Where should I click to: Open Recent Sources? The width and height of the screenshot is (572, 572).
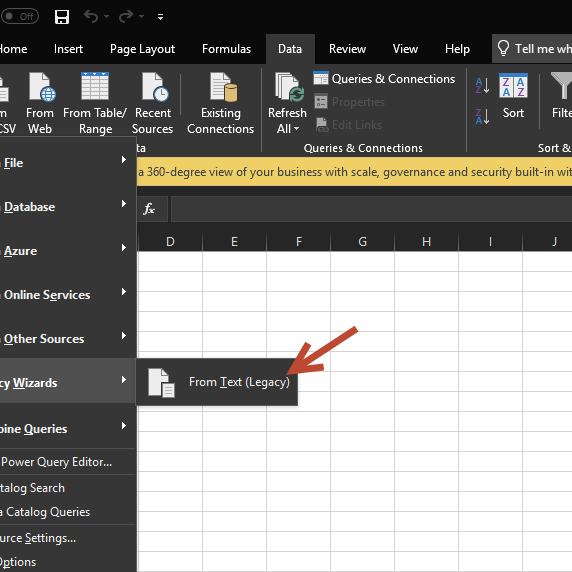coord(152,103)
